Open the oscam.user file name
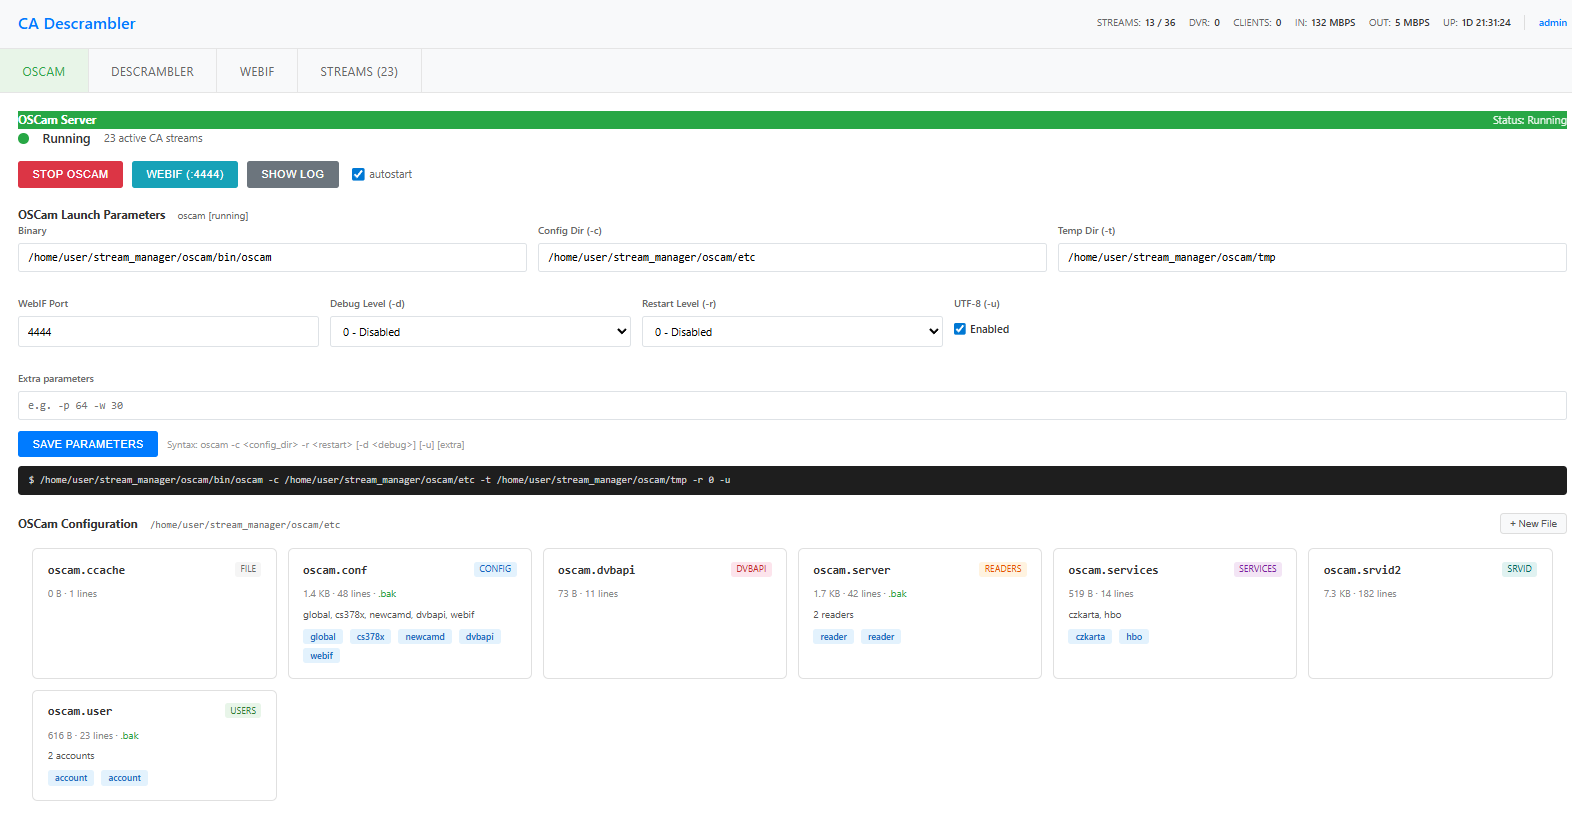Image resolution: width=1572 pixels, height=832 pixels. pos(80,711)
